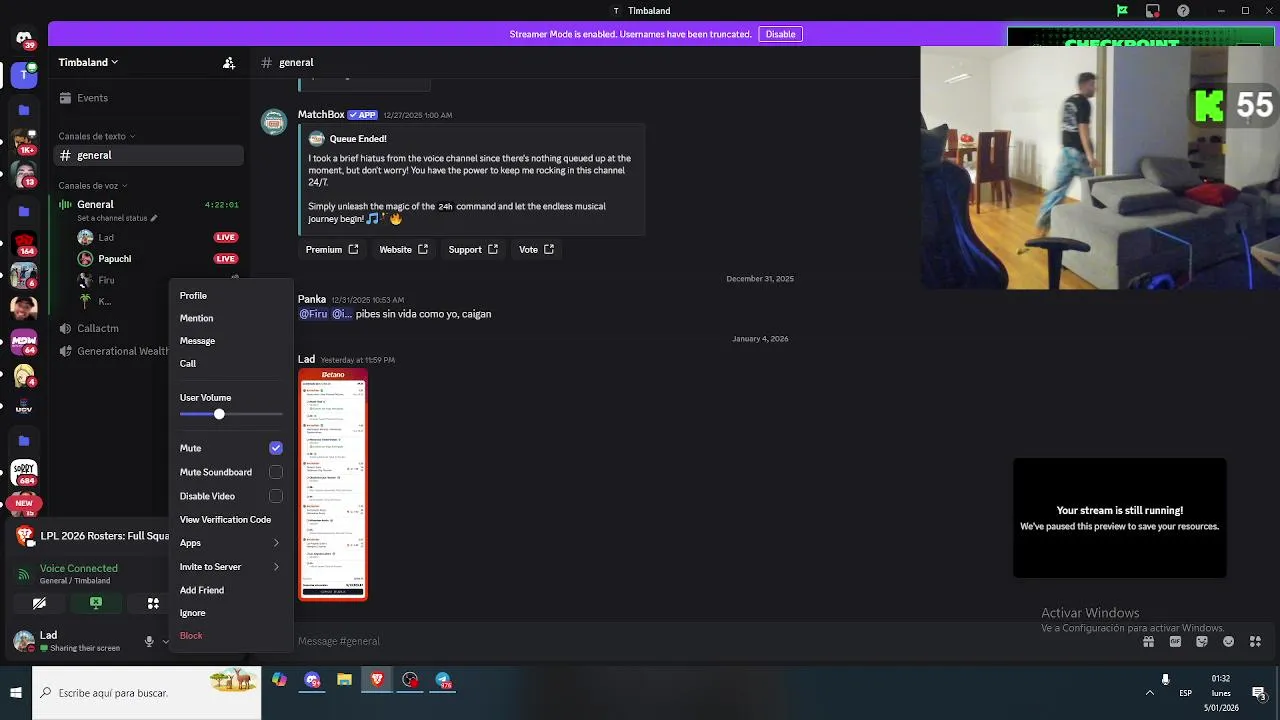Open the microphone options arrow beside Lad
1280x720 pixels.
click(165, 641)
